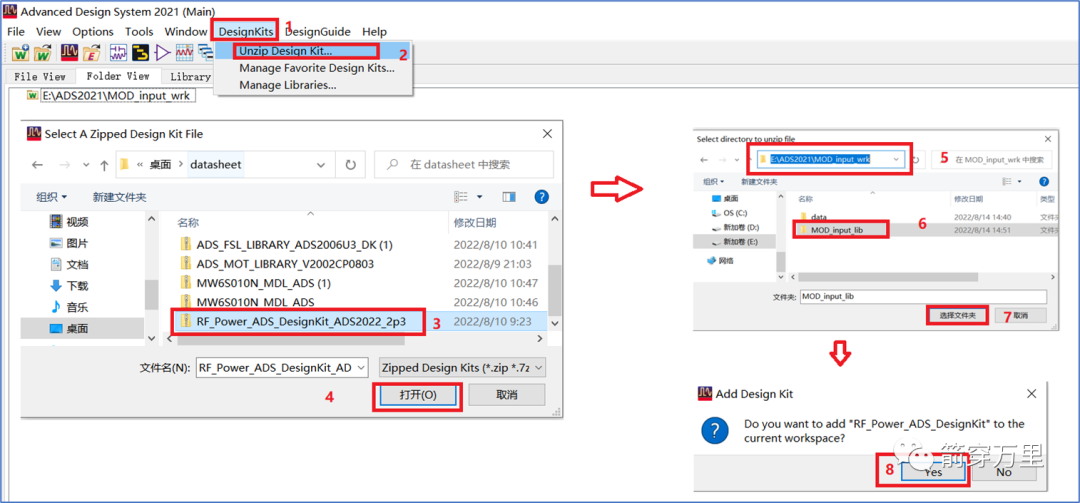The height and width of the screenshot is (503, 1080).
Task: Go up one folder in zipped file dialog
Action: [x=104, y=165]
